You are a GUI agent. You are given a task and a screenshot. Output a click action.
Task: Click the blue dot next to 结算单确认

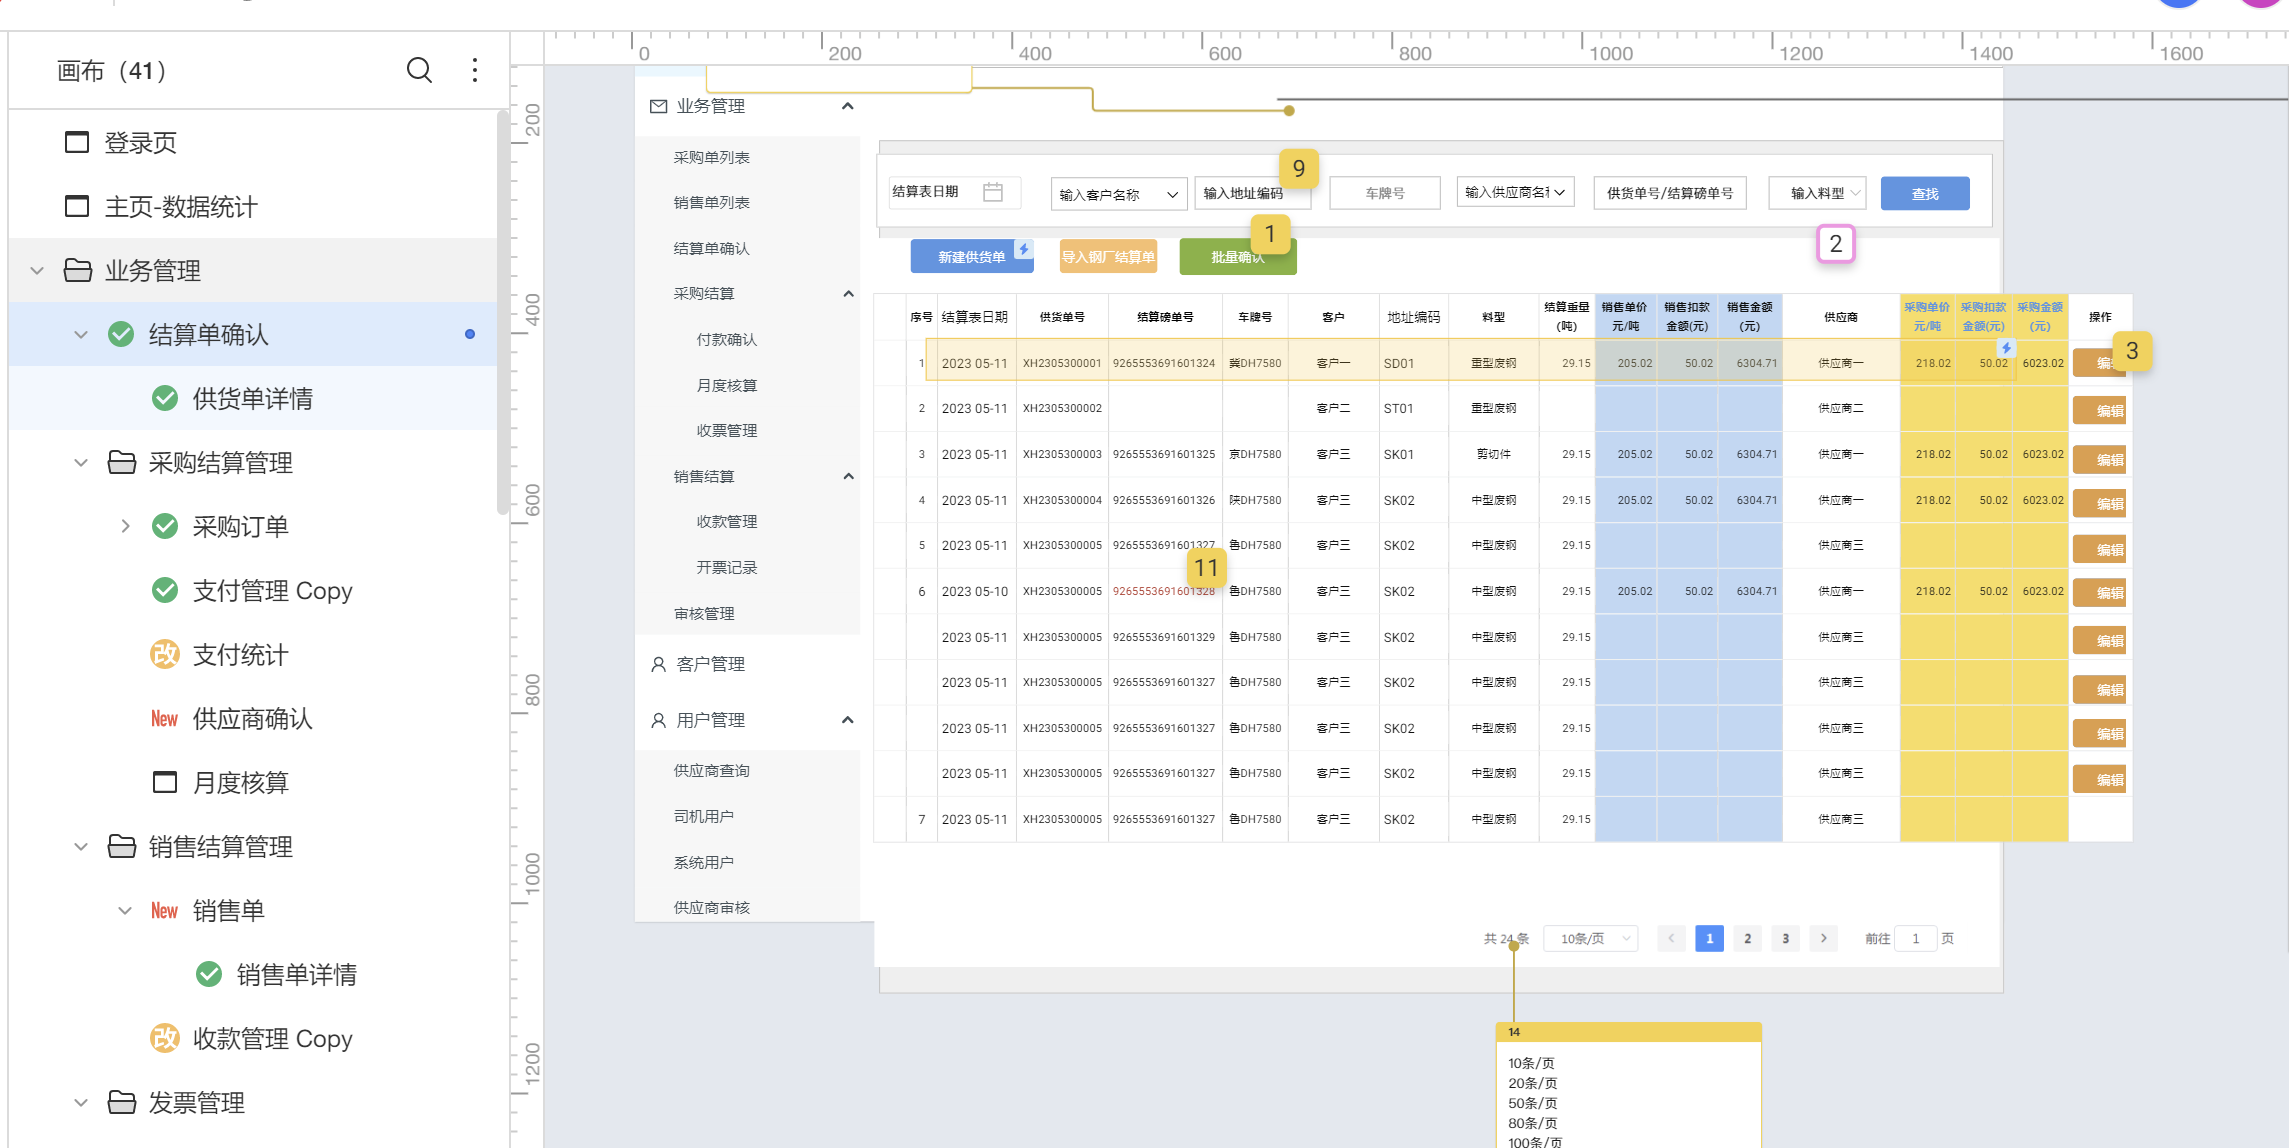470,334
